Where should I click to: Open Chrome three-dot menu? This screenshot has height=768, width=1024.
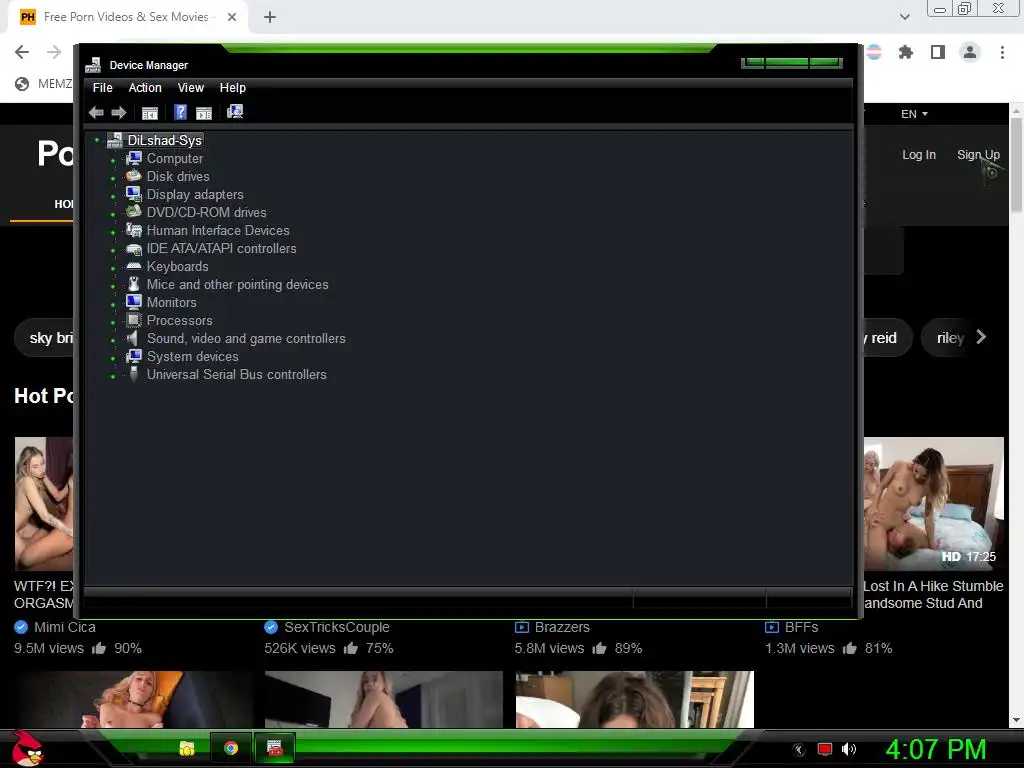click(1002, 52)
